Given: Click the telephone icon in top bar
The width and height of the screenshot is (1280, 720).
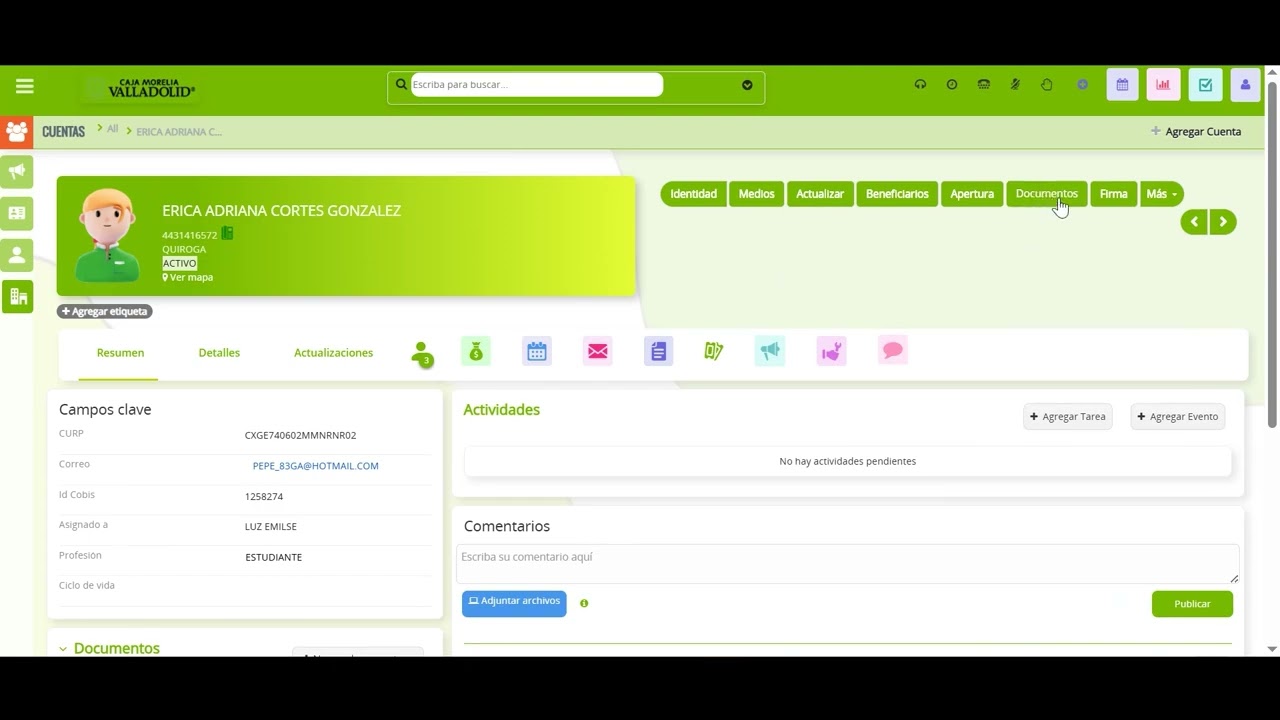Looking at the screenshot, I should (984, 85).
